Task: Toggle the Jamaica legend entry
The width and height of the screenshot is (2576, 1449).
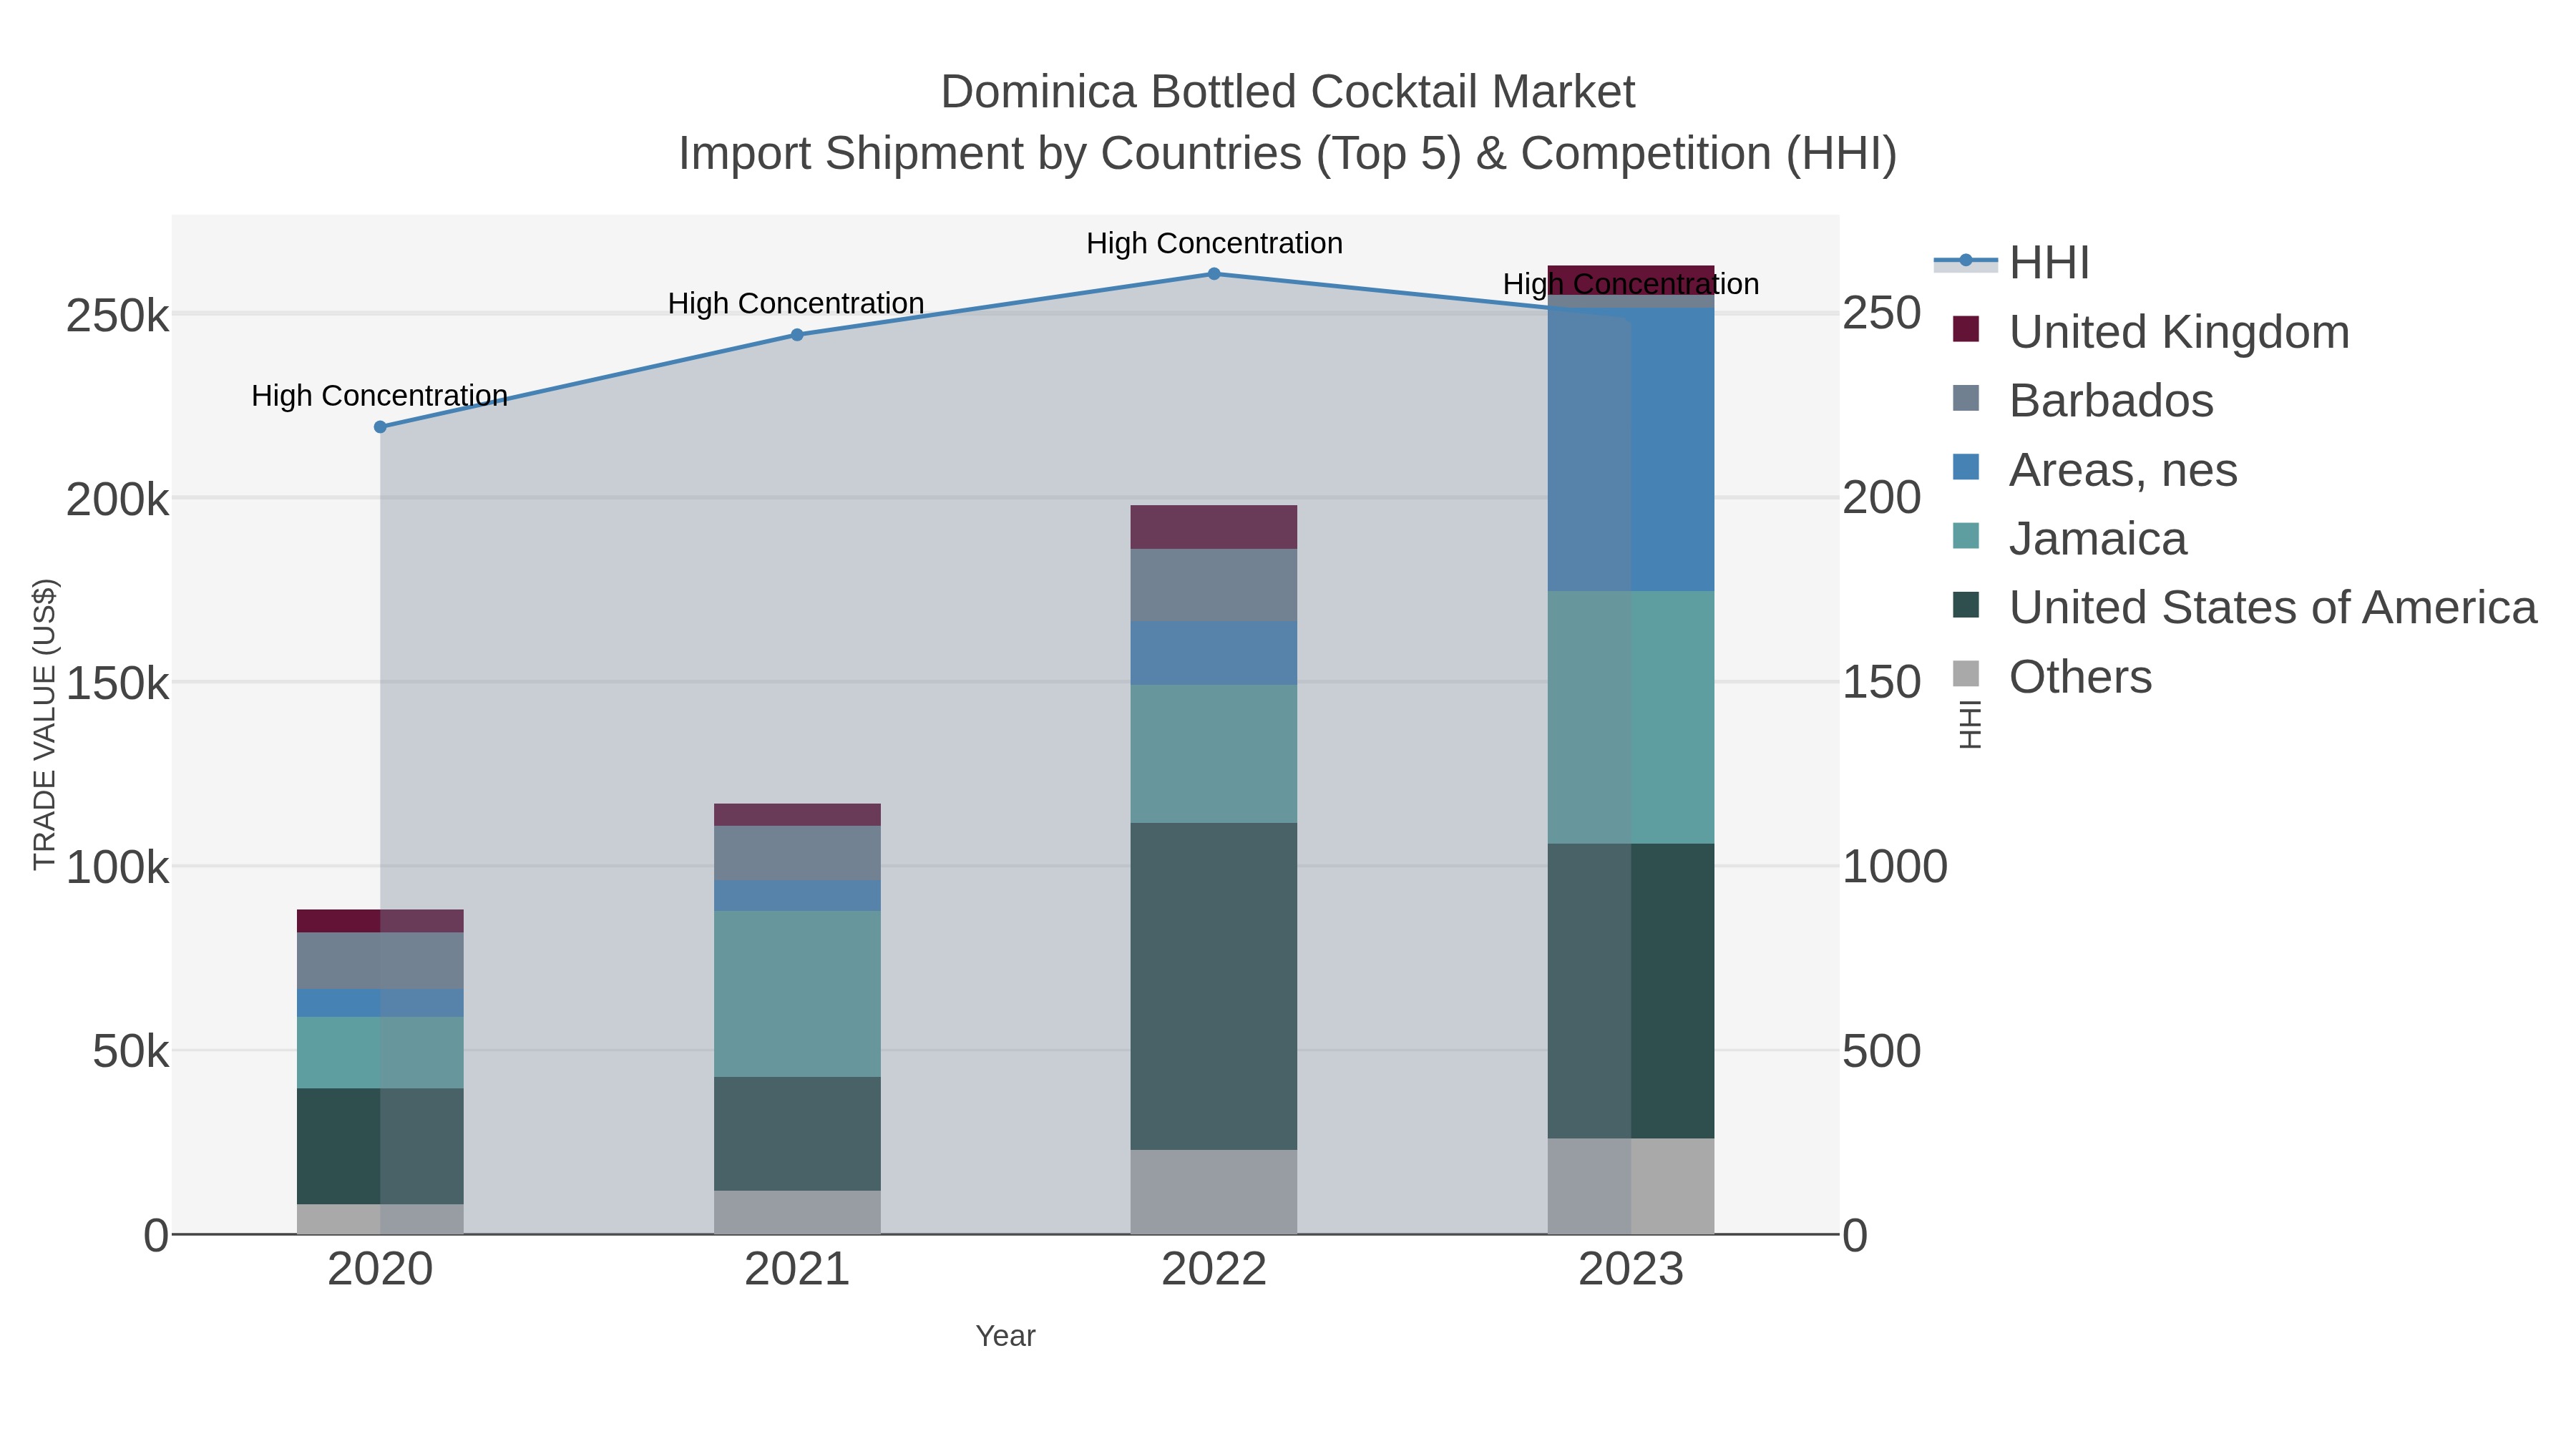Action: [2069, 539]
